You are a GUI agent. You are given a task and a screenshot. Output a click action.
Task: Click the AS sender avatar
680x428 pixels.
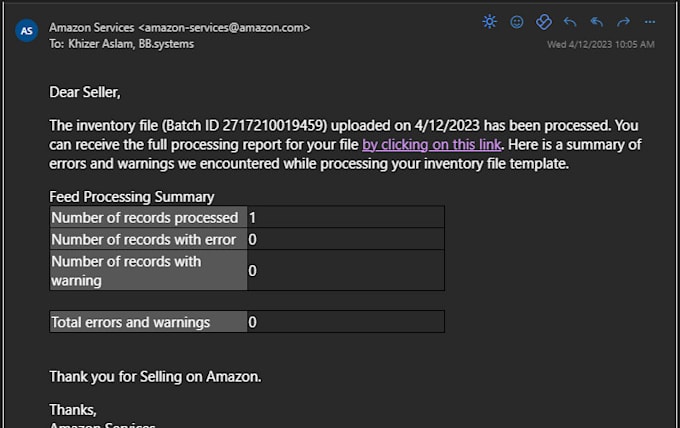(x=26, y=30)
